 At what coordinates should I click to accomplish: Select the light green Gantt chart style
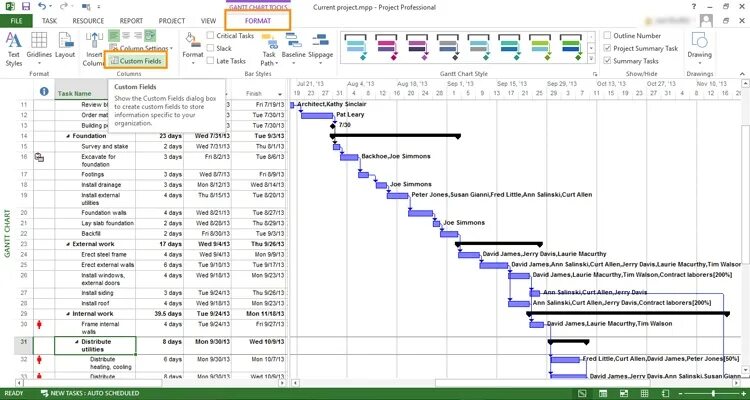(x=540, y=47)
